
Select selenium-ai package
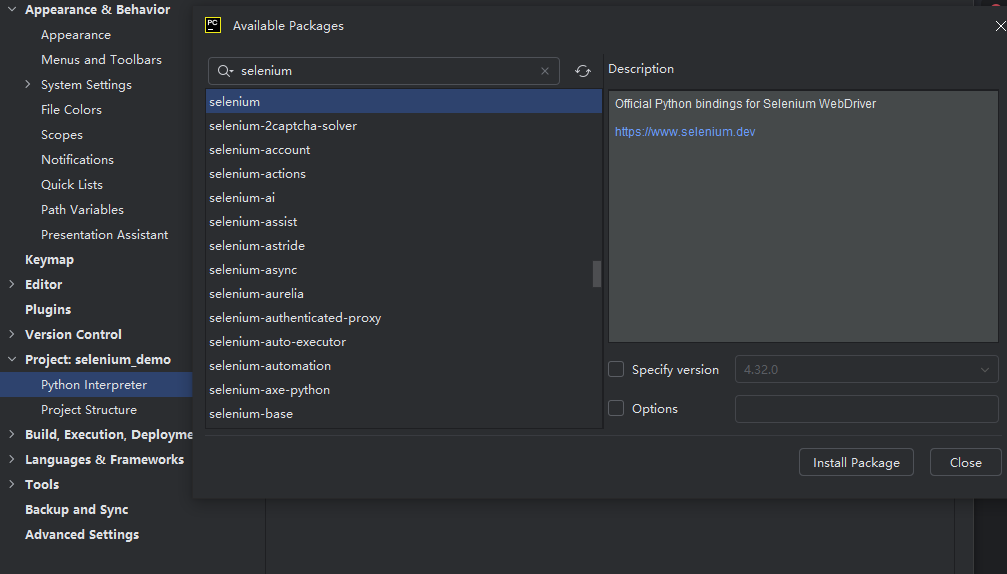tap(403, 198)
